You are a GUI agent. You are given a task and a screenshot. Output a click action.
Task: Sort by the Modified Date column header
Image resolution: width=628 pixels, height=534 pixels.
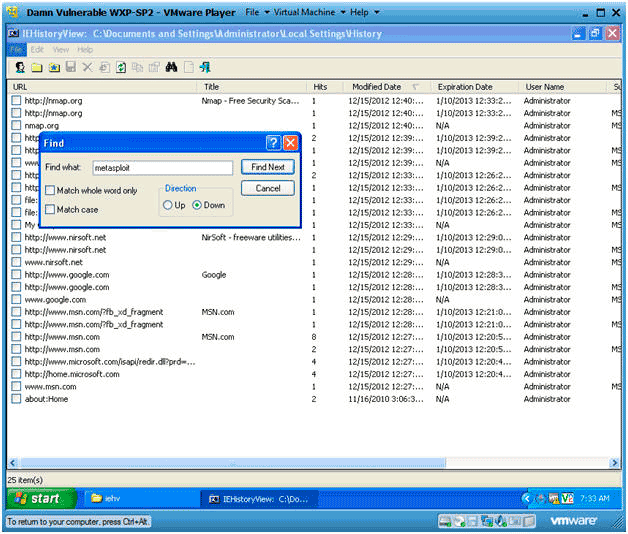pyautogui.click(x=385, y=87)
